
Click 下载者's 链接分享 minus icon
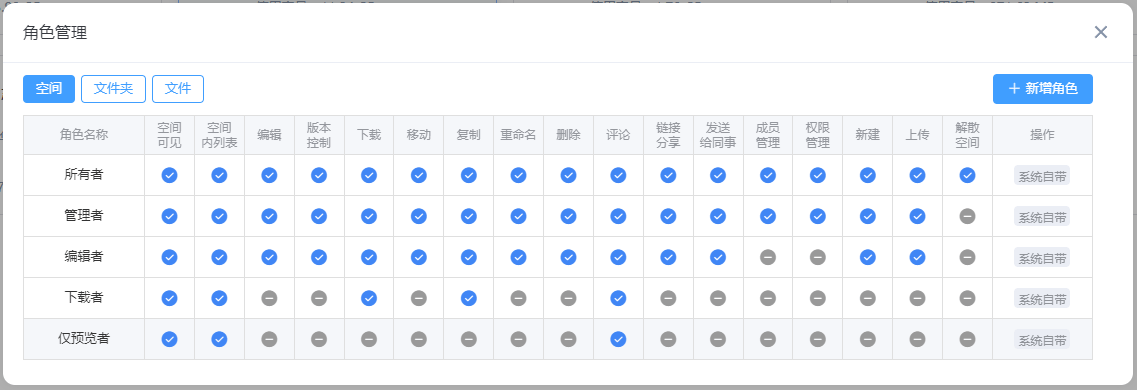[x=668, y=298]
